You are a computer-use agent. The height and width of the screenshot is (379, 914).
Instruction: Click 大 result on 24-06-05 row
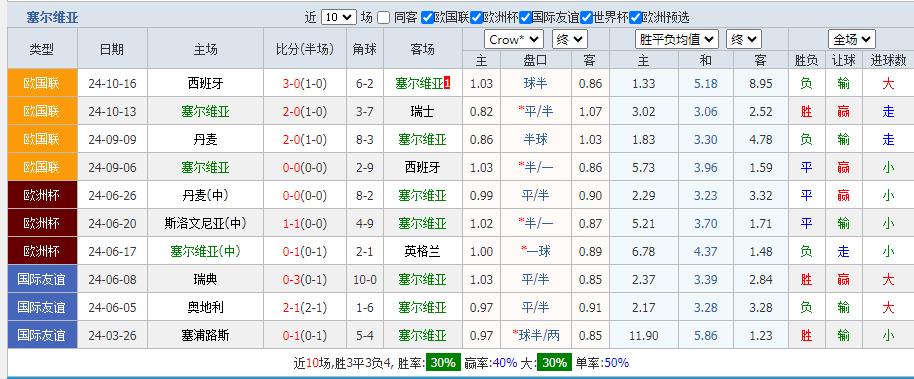[x=888, y=307]
